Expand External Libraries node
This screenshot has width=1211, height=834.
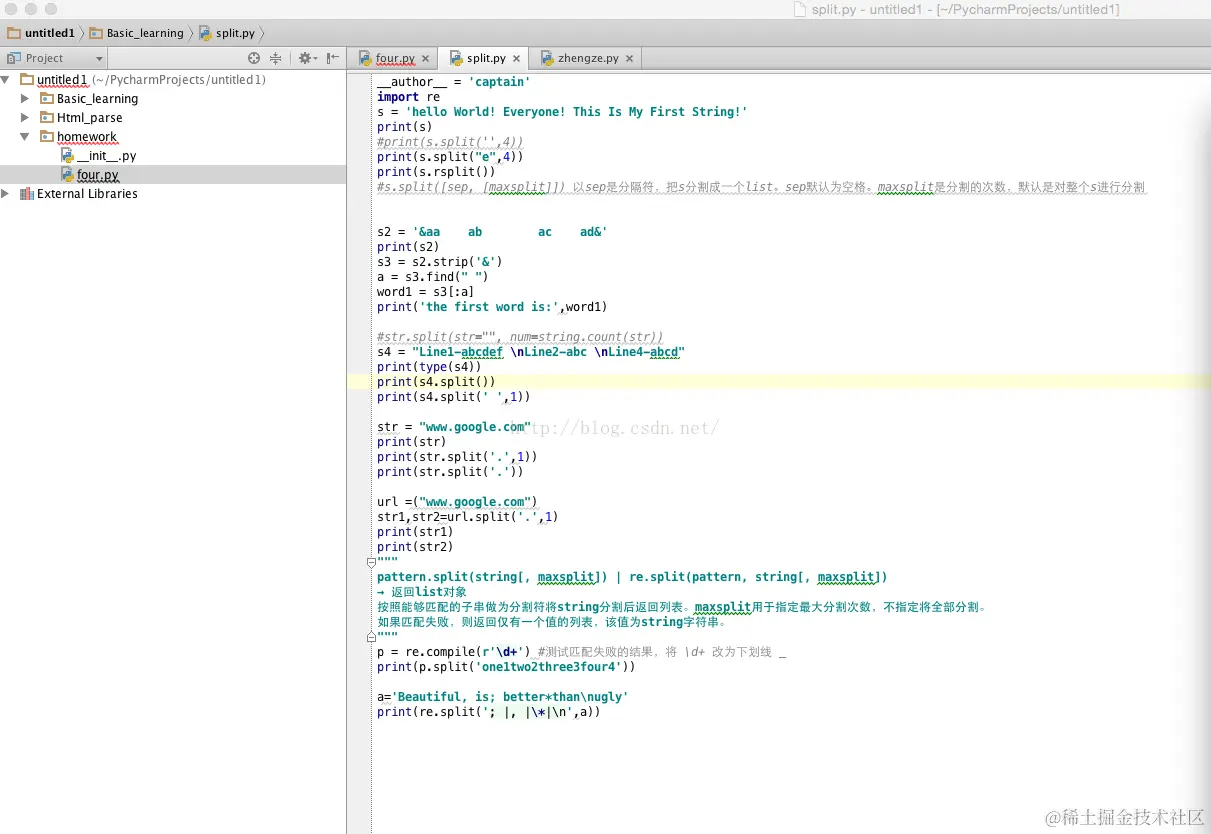tap(6, 193)
